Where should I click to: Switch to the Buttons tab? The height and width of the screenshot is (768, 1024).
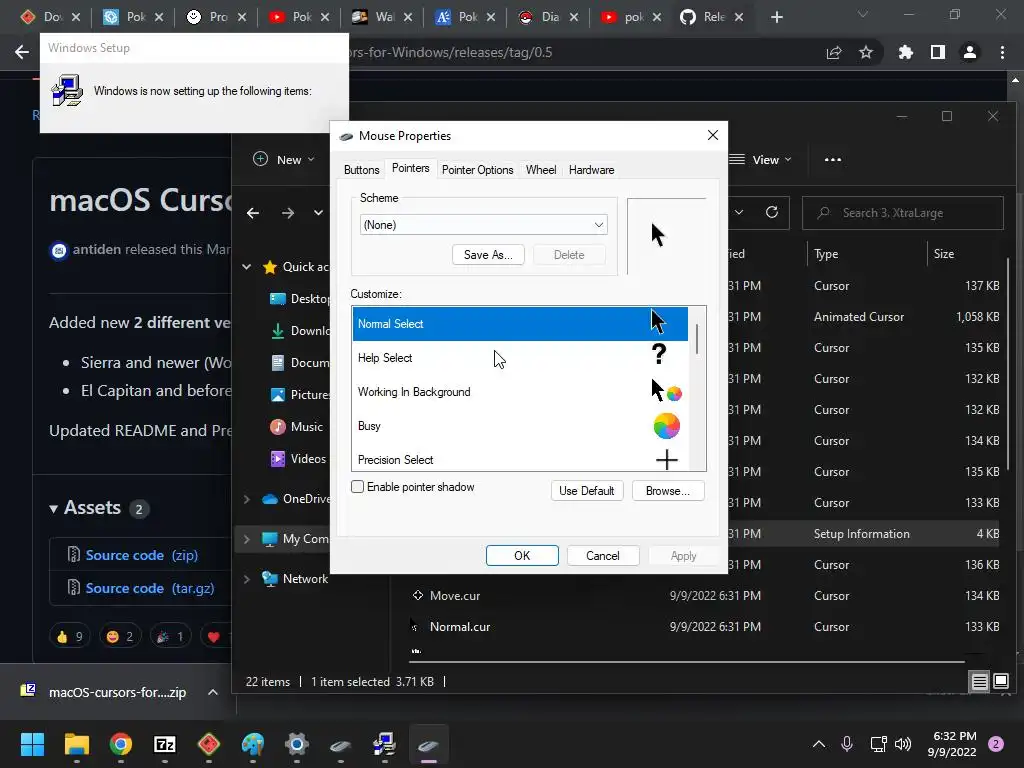(x=361, y=170)
